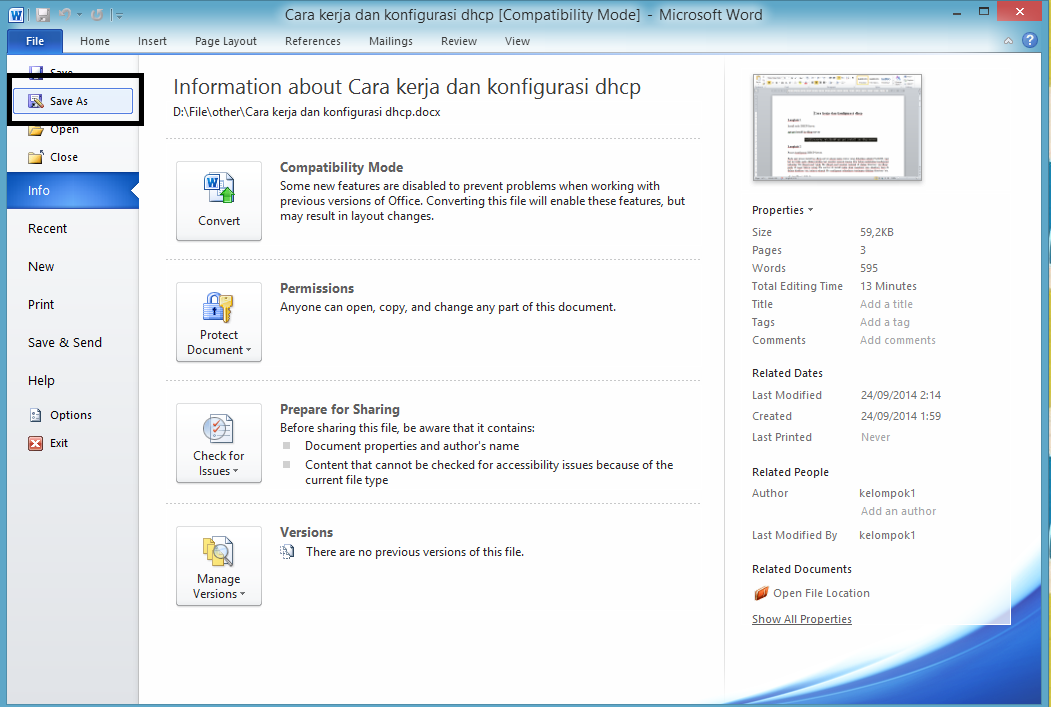
Task: Click the Last Printed value Never
Action: tap(875, 438)
